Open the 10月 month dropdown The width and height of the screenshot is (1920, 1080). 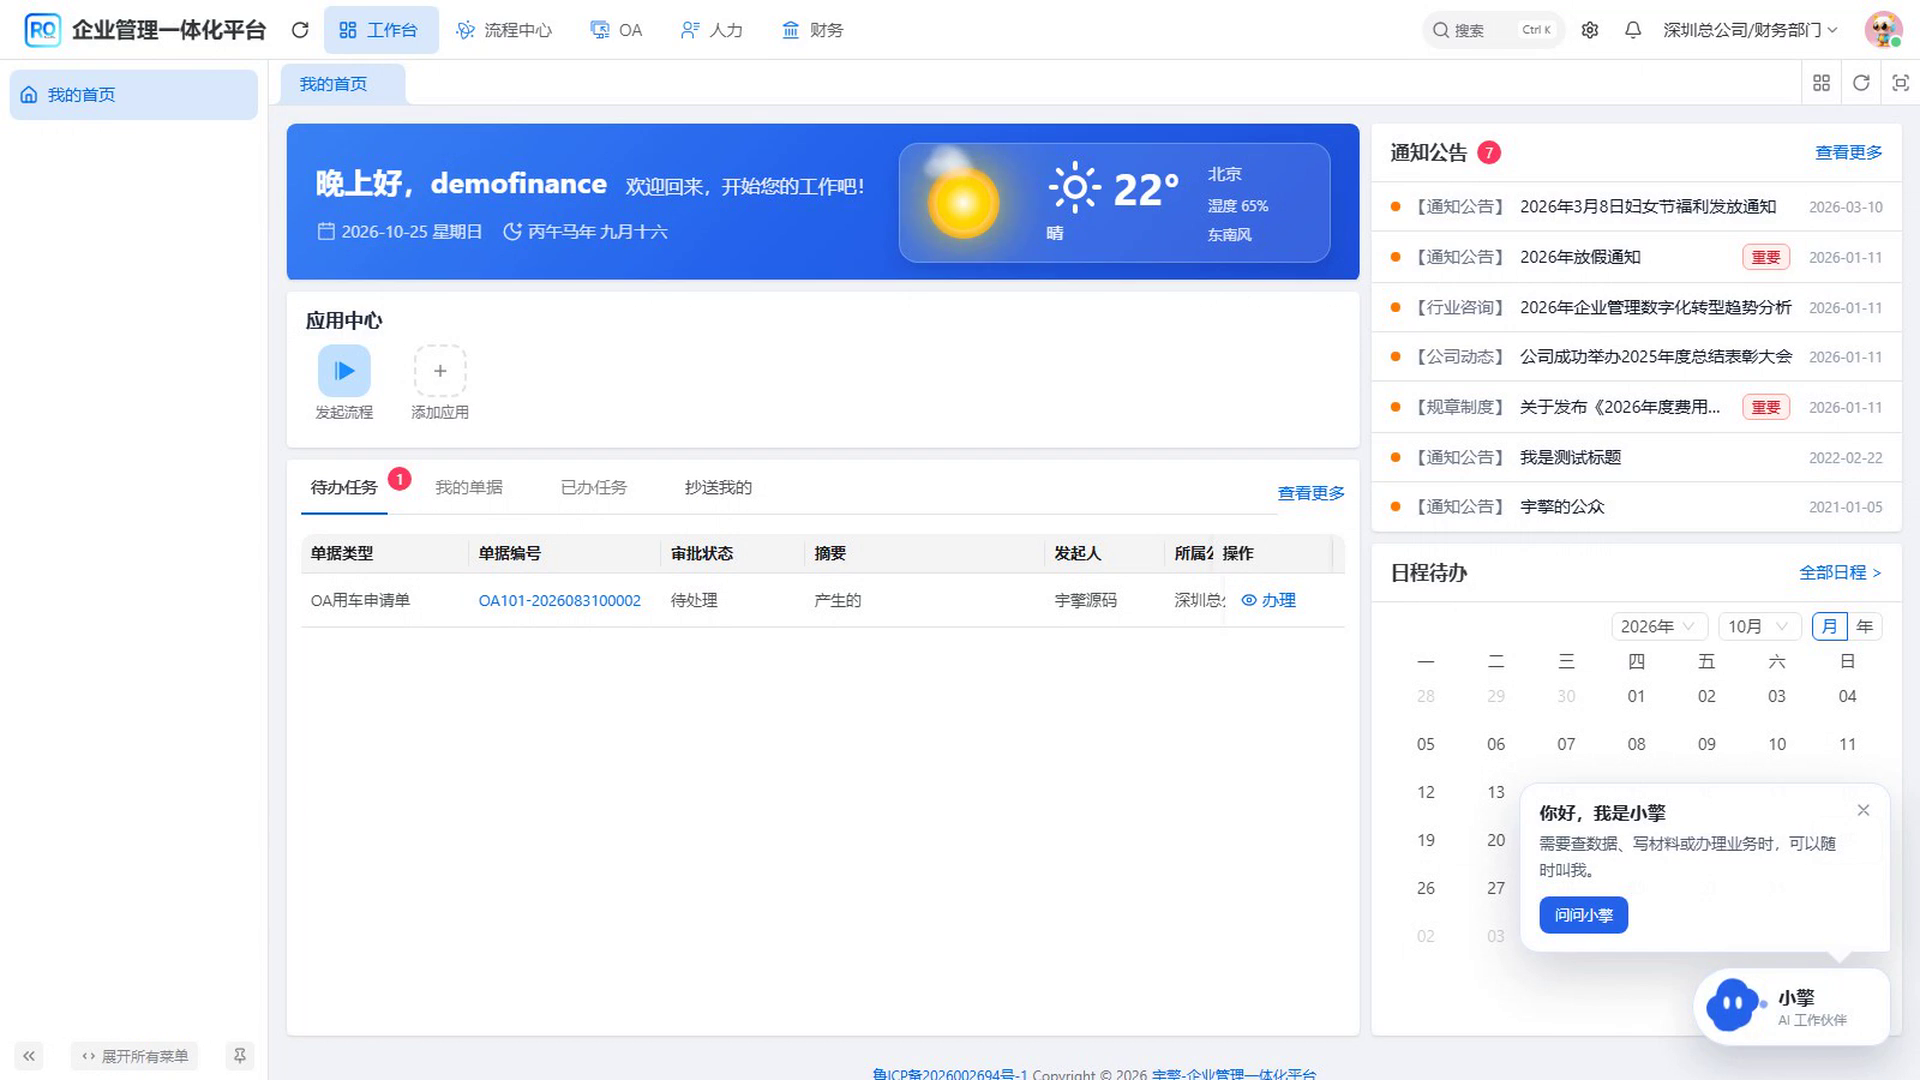1758,626
